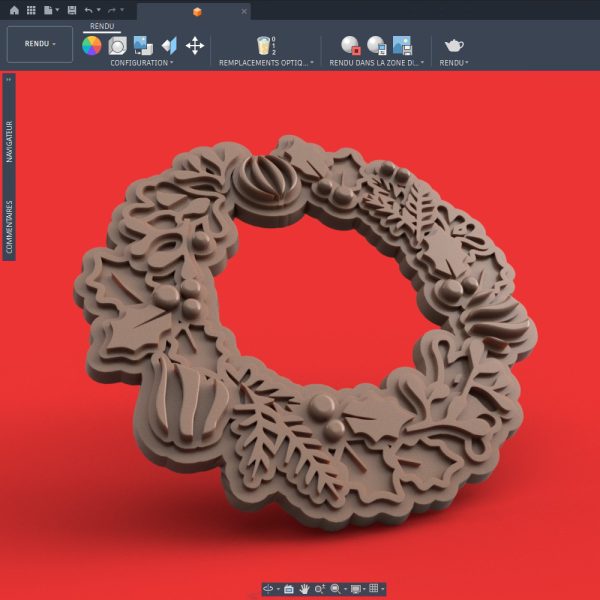The height and width of the screenshot is (600, 600).
Task: Open the Orbit type dropdown arrow
Action: click(278, 589)
